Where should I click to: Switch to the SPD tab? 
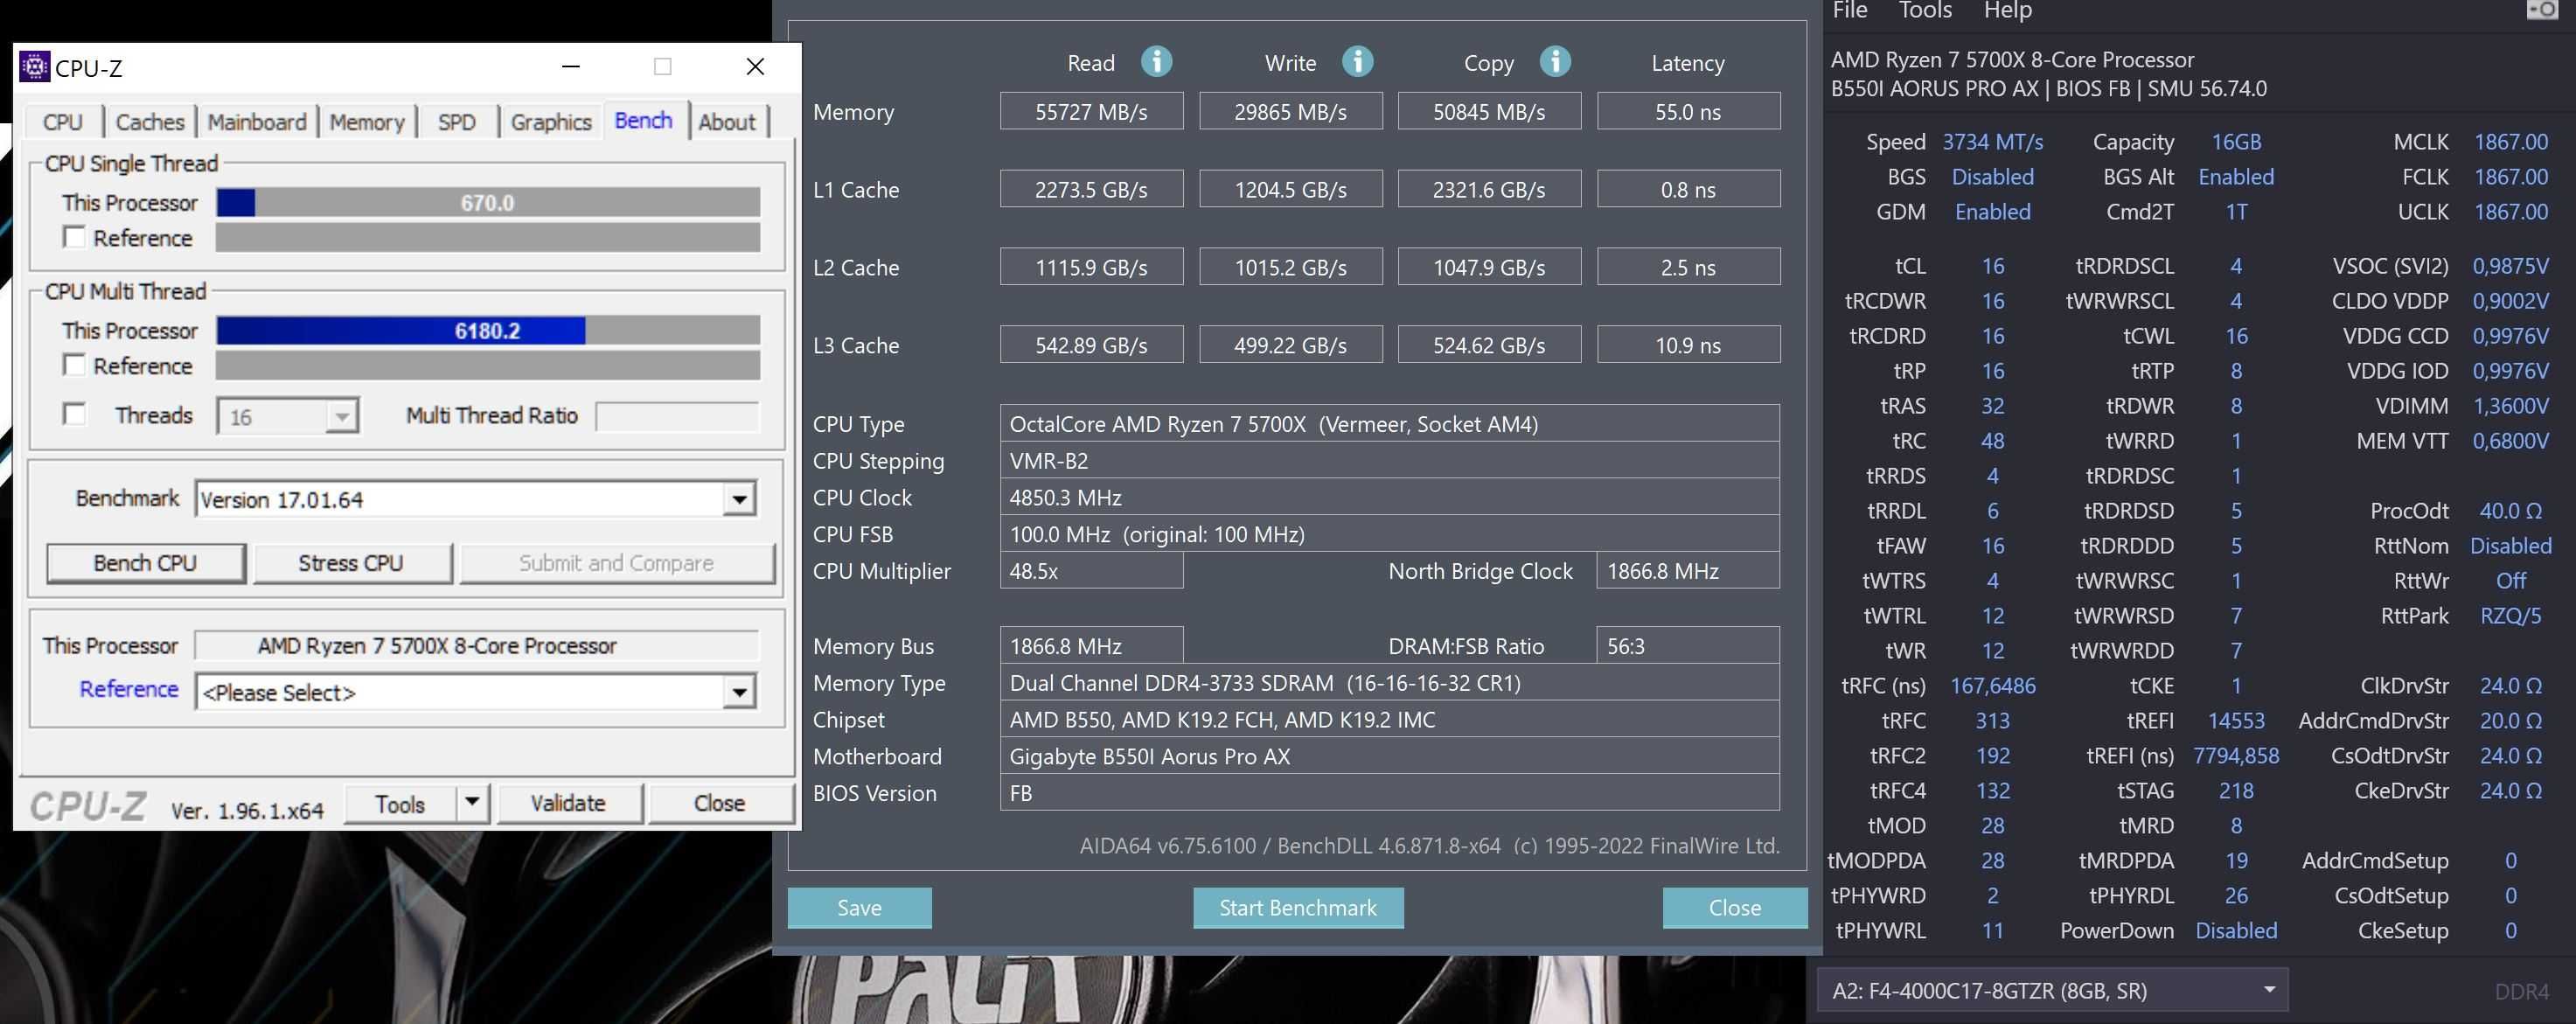[457, 122]
